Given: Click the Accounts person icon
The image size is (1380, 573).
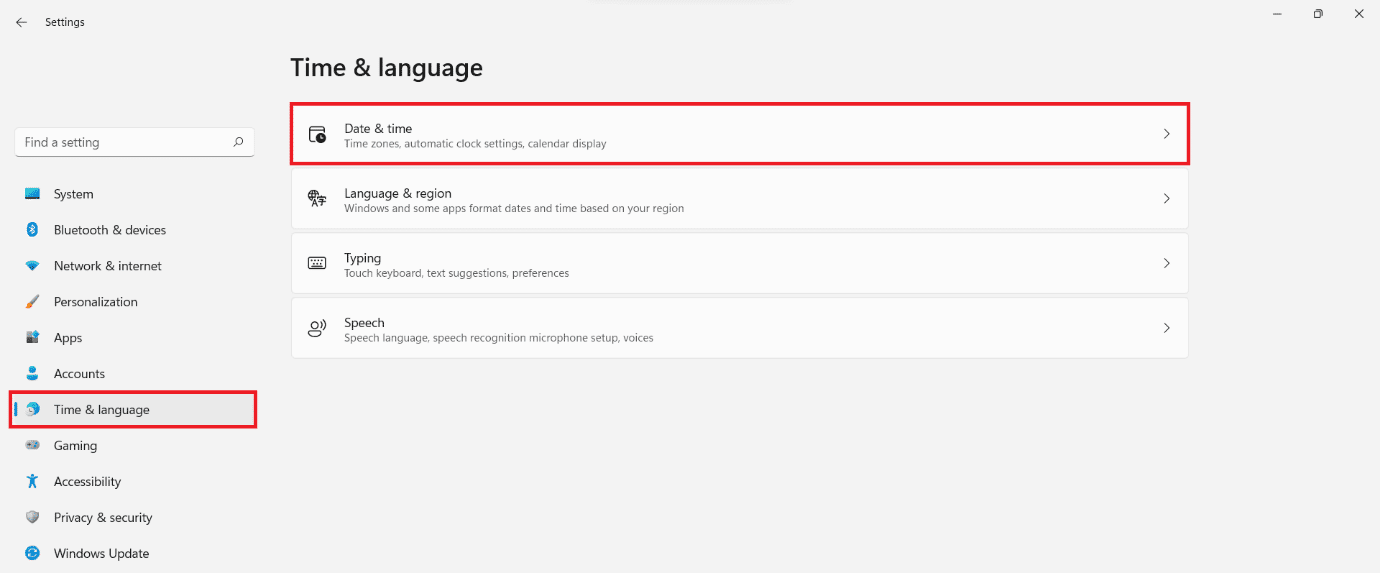Looking at the screenshot, I should click(x=33, y=374).
